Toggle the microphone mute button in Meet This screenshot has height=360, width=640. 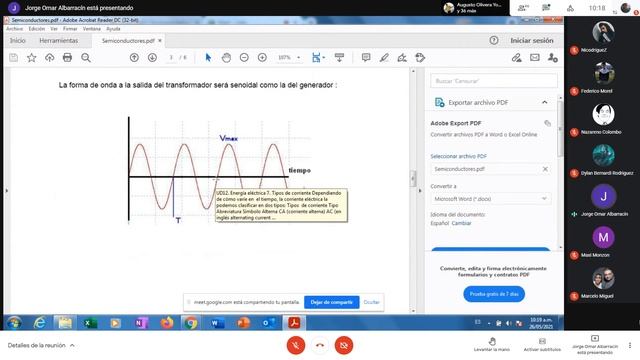[x=296, y=345]
